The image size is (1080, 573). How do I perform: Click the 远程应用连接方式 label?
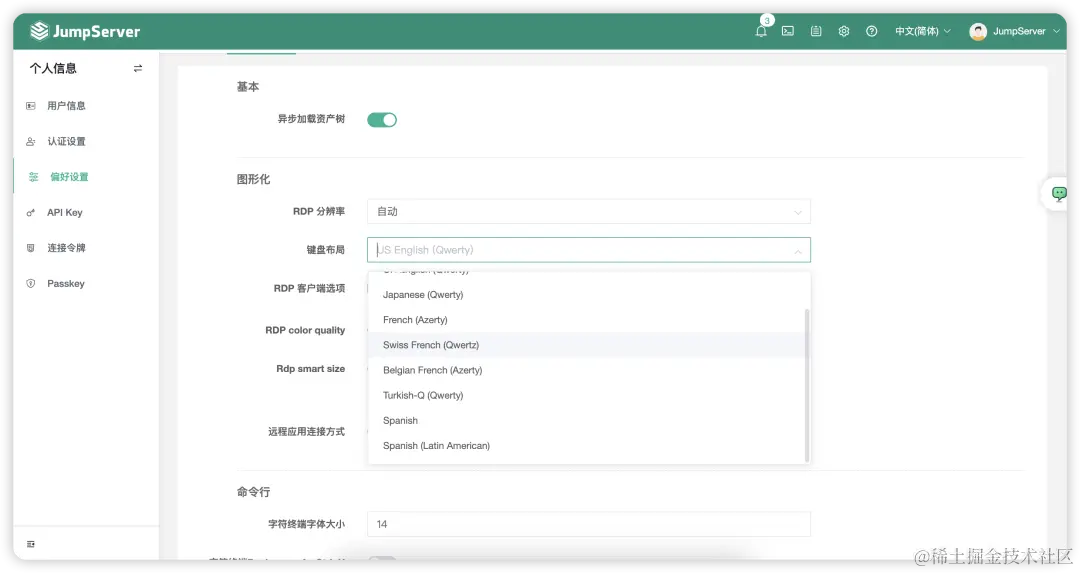coord(307,432)
